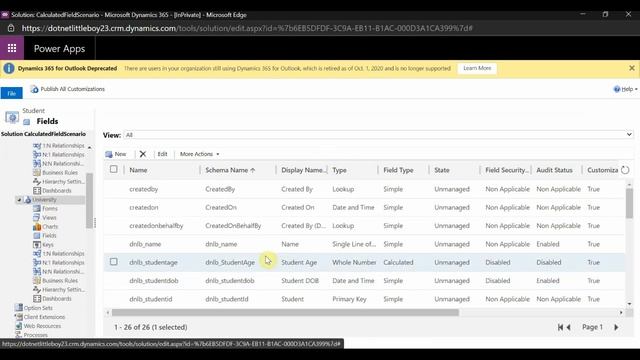Open the File menu
Image resolution: width=640 pixels, height=360 pixels.
click(x=11, y=93)
